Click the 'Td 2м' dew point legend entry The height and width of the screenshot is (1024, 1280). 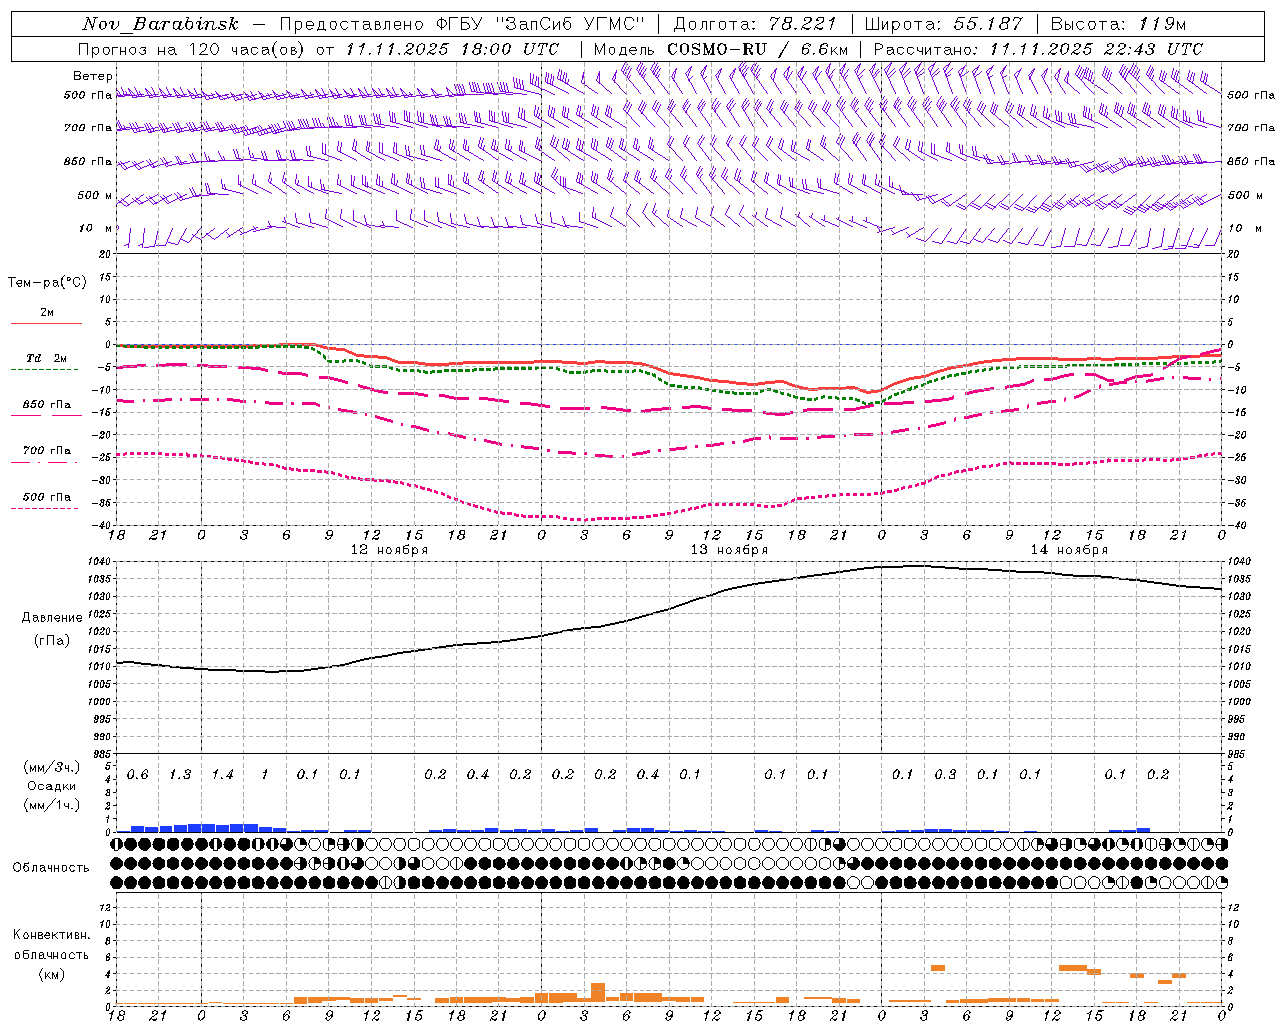click(x=46, y=358)
